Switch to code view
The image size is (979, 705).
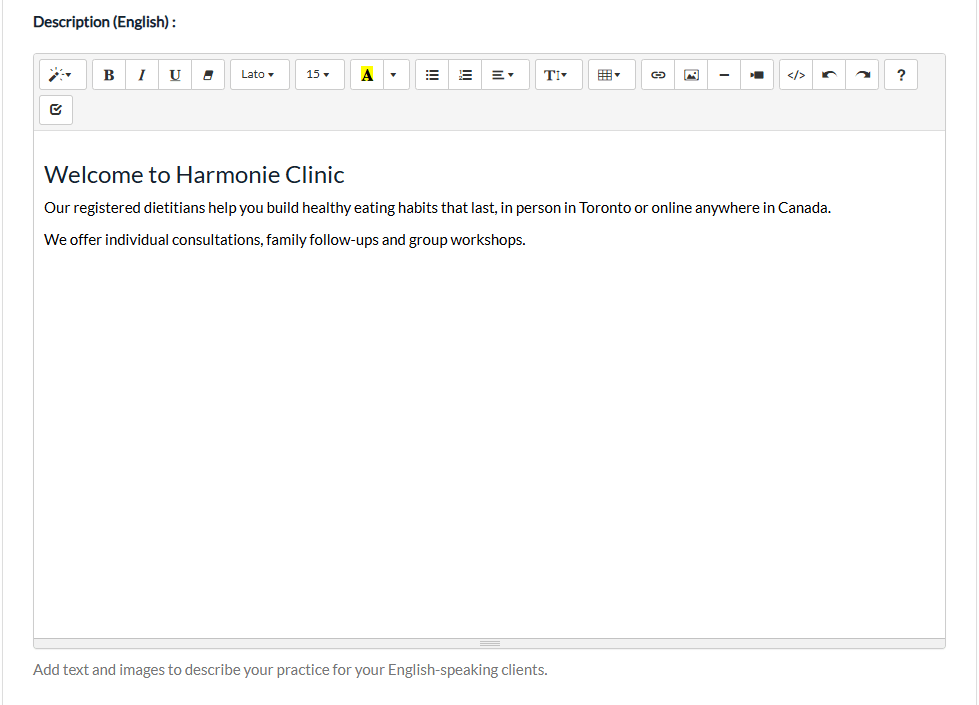[796, 75]
